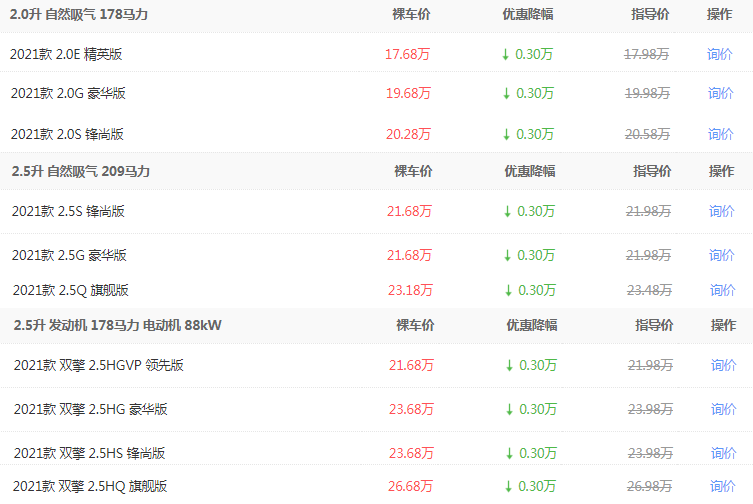Click the 2.0升 自然吸气 178马力 group header

(78, 13)
